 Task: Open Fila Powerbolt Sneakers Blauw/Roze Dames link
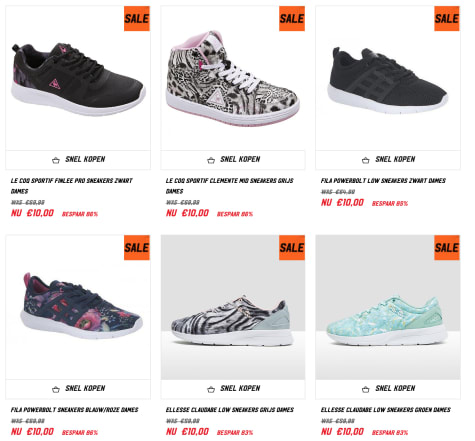tap(74, 410)
